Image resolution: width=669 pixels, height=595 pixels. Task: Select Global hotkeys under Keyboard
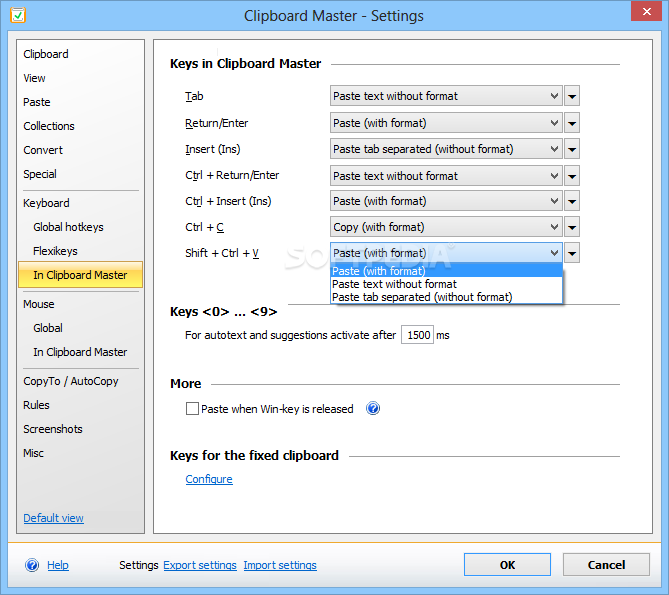pyautogui.click(x=68, y=227)
